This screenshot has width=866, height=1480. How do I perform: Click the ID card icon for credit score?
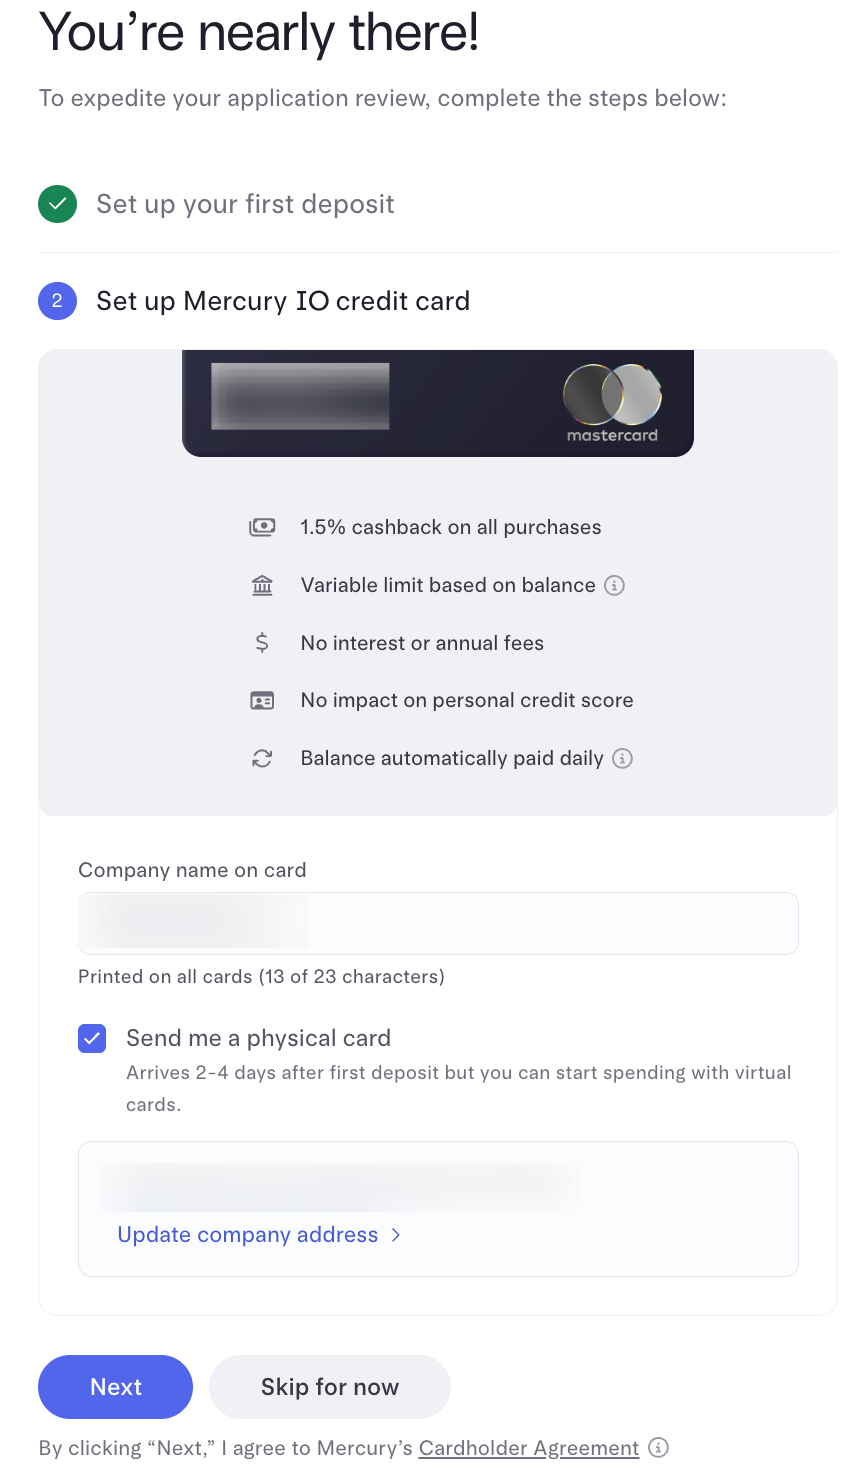pyautogui.click(x=262, y=701)
